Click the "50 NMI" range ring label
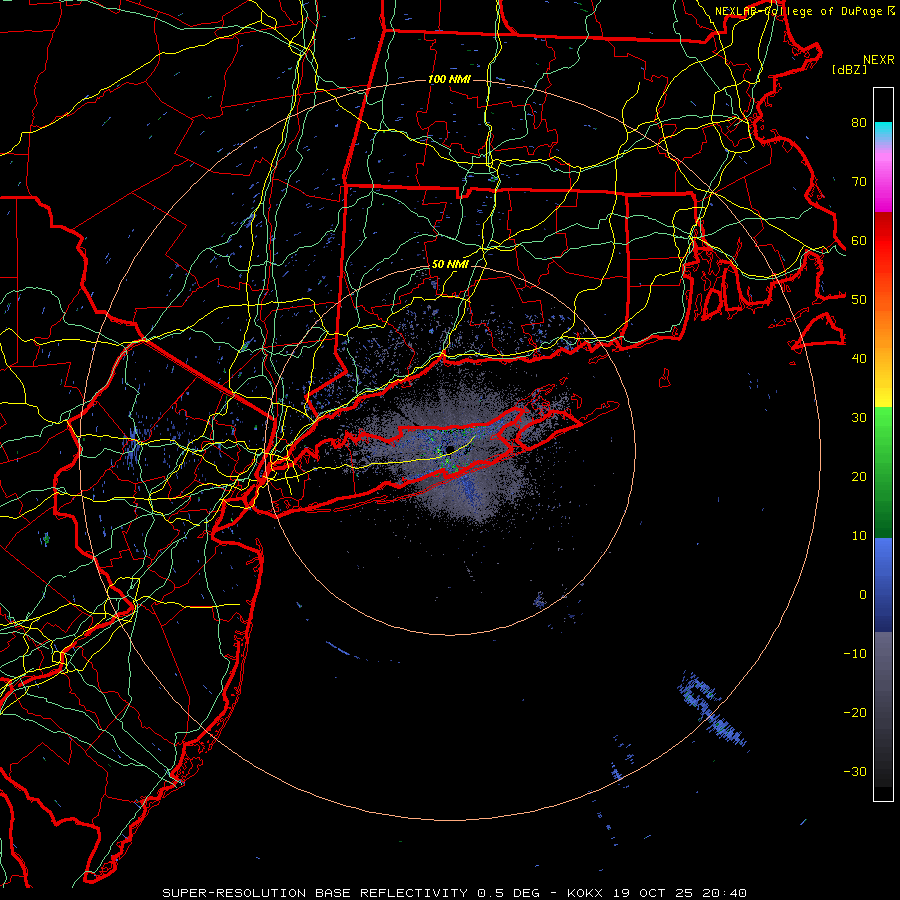Screen dimensions: 900x900 (x=450, y=264)
